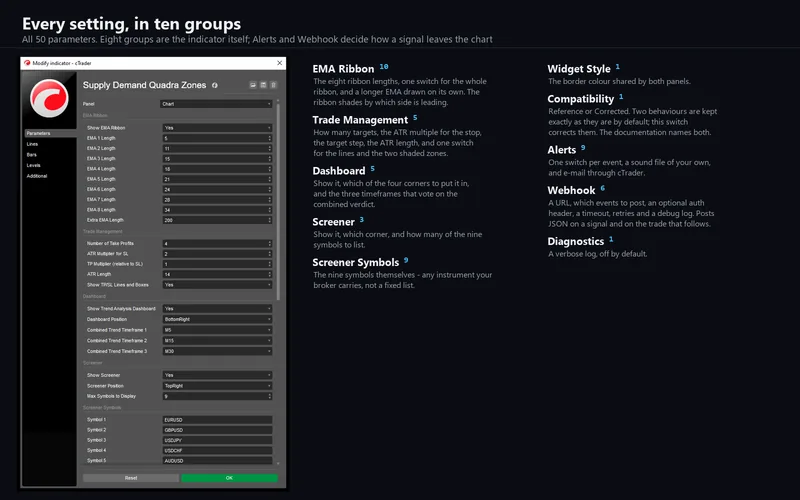The width and height of the screenshot is (800, 500).
Task: Click the Trade Management heading
Action: coord(360,120)
